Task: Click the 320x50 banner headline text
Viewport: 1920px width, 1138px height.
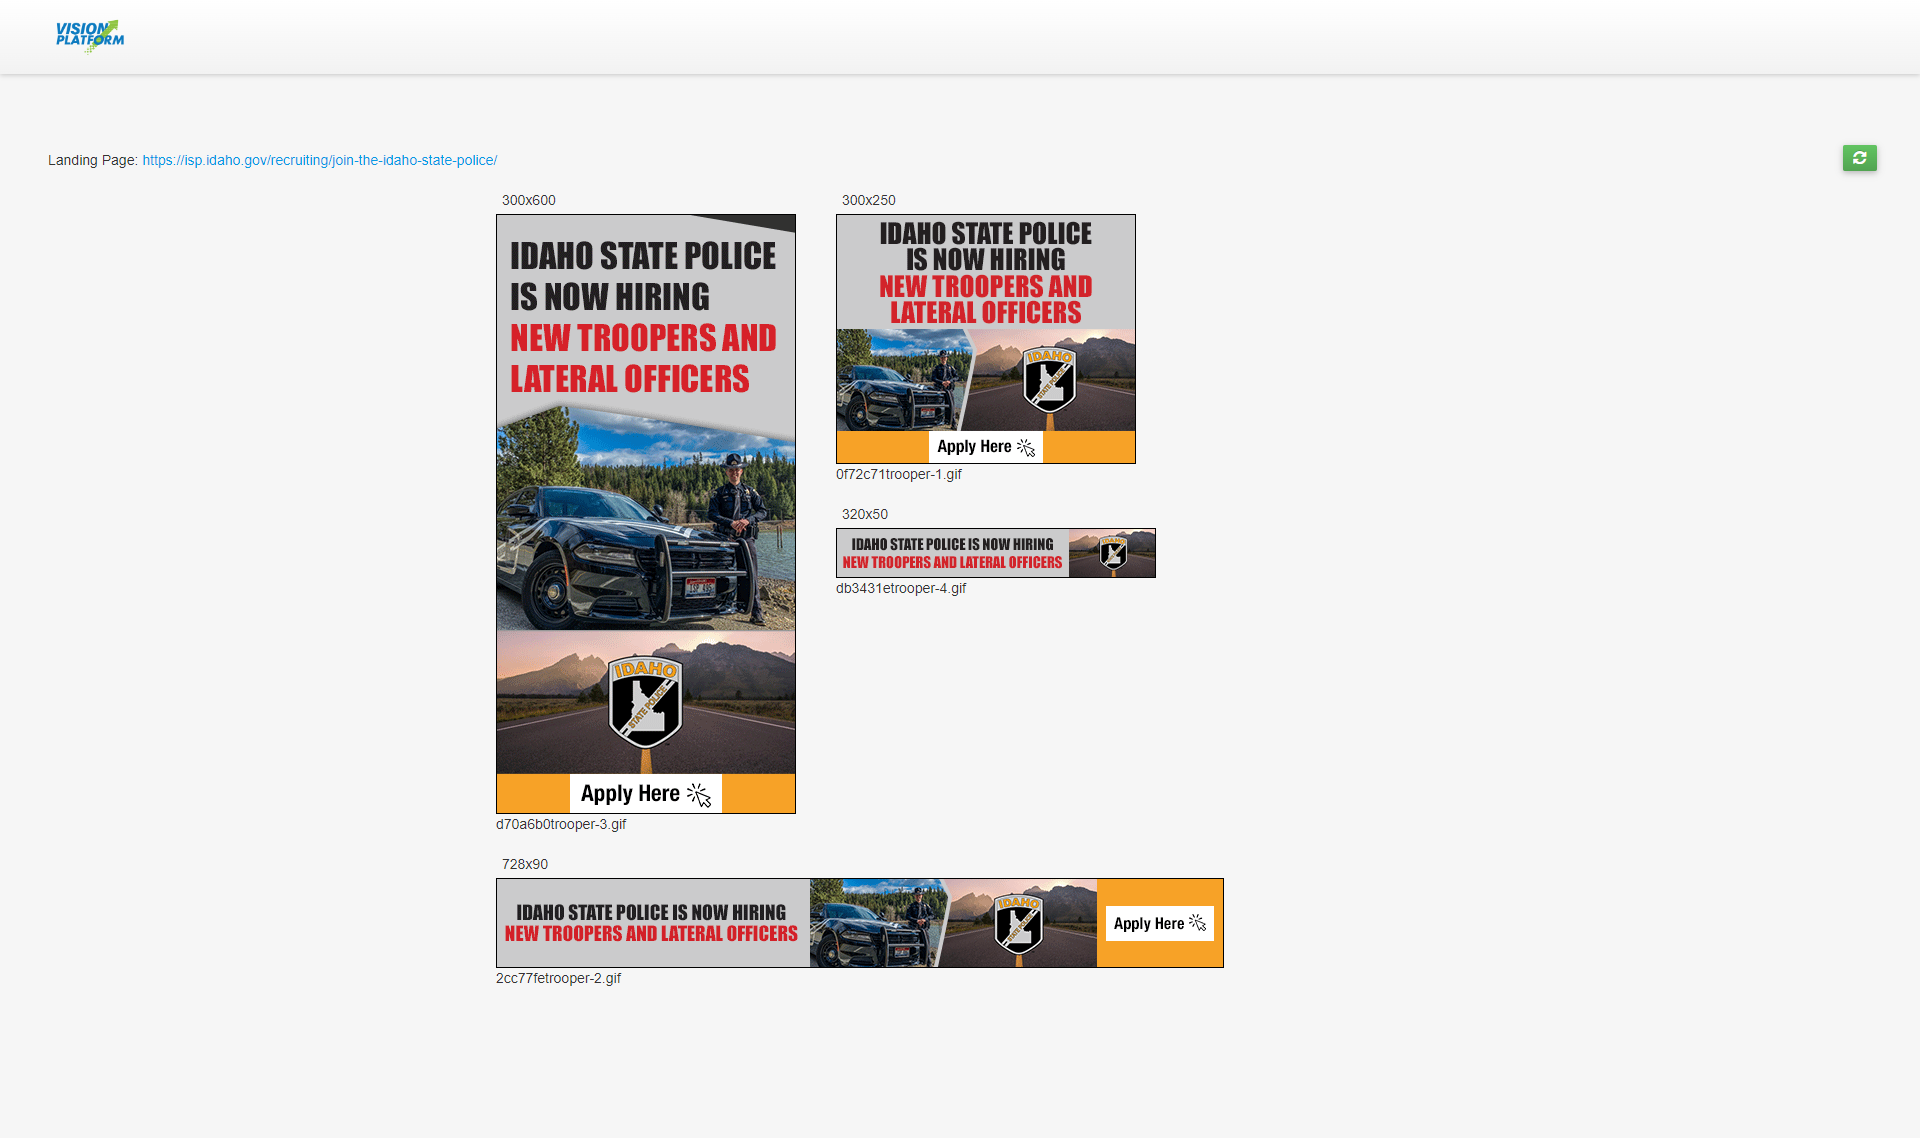Action: point(952,553)
